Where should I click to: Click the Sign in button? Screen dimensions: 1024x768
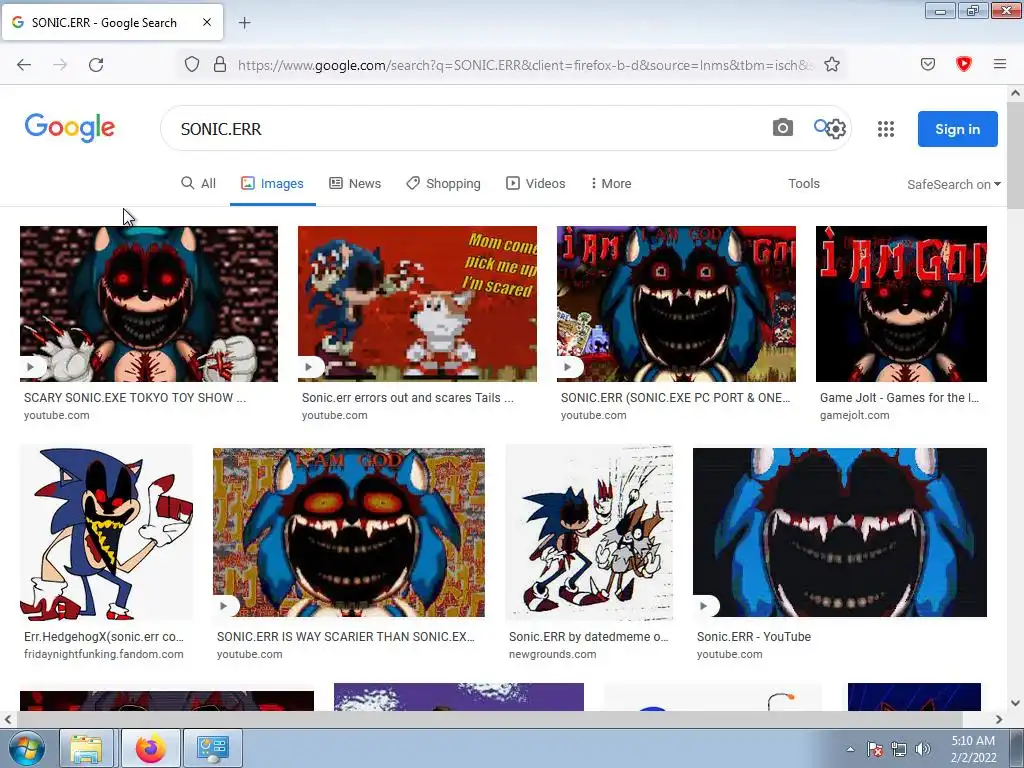tap(957, 129)
